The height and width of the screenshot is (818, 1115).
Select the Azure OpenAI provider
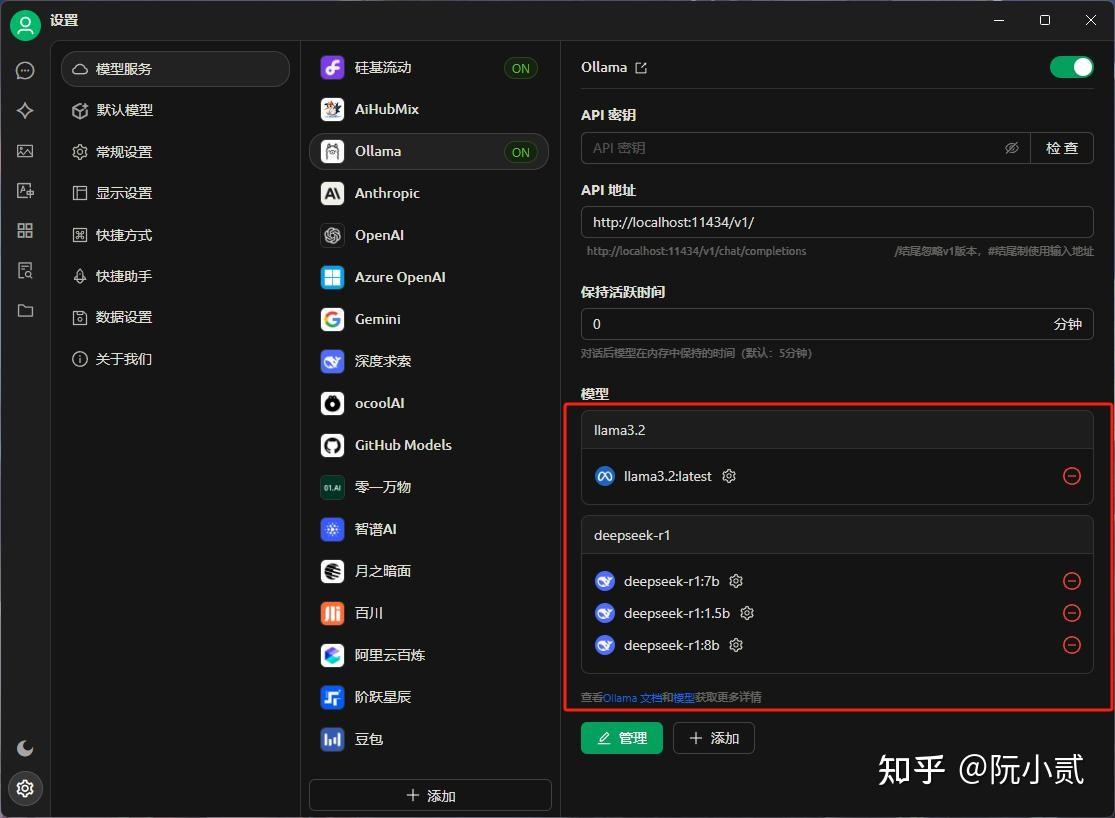tap(429, 277)
